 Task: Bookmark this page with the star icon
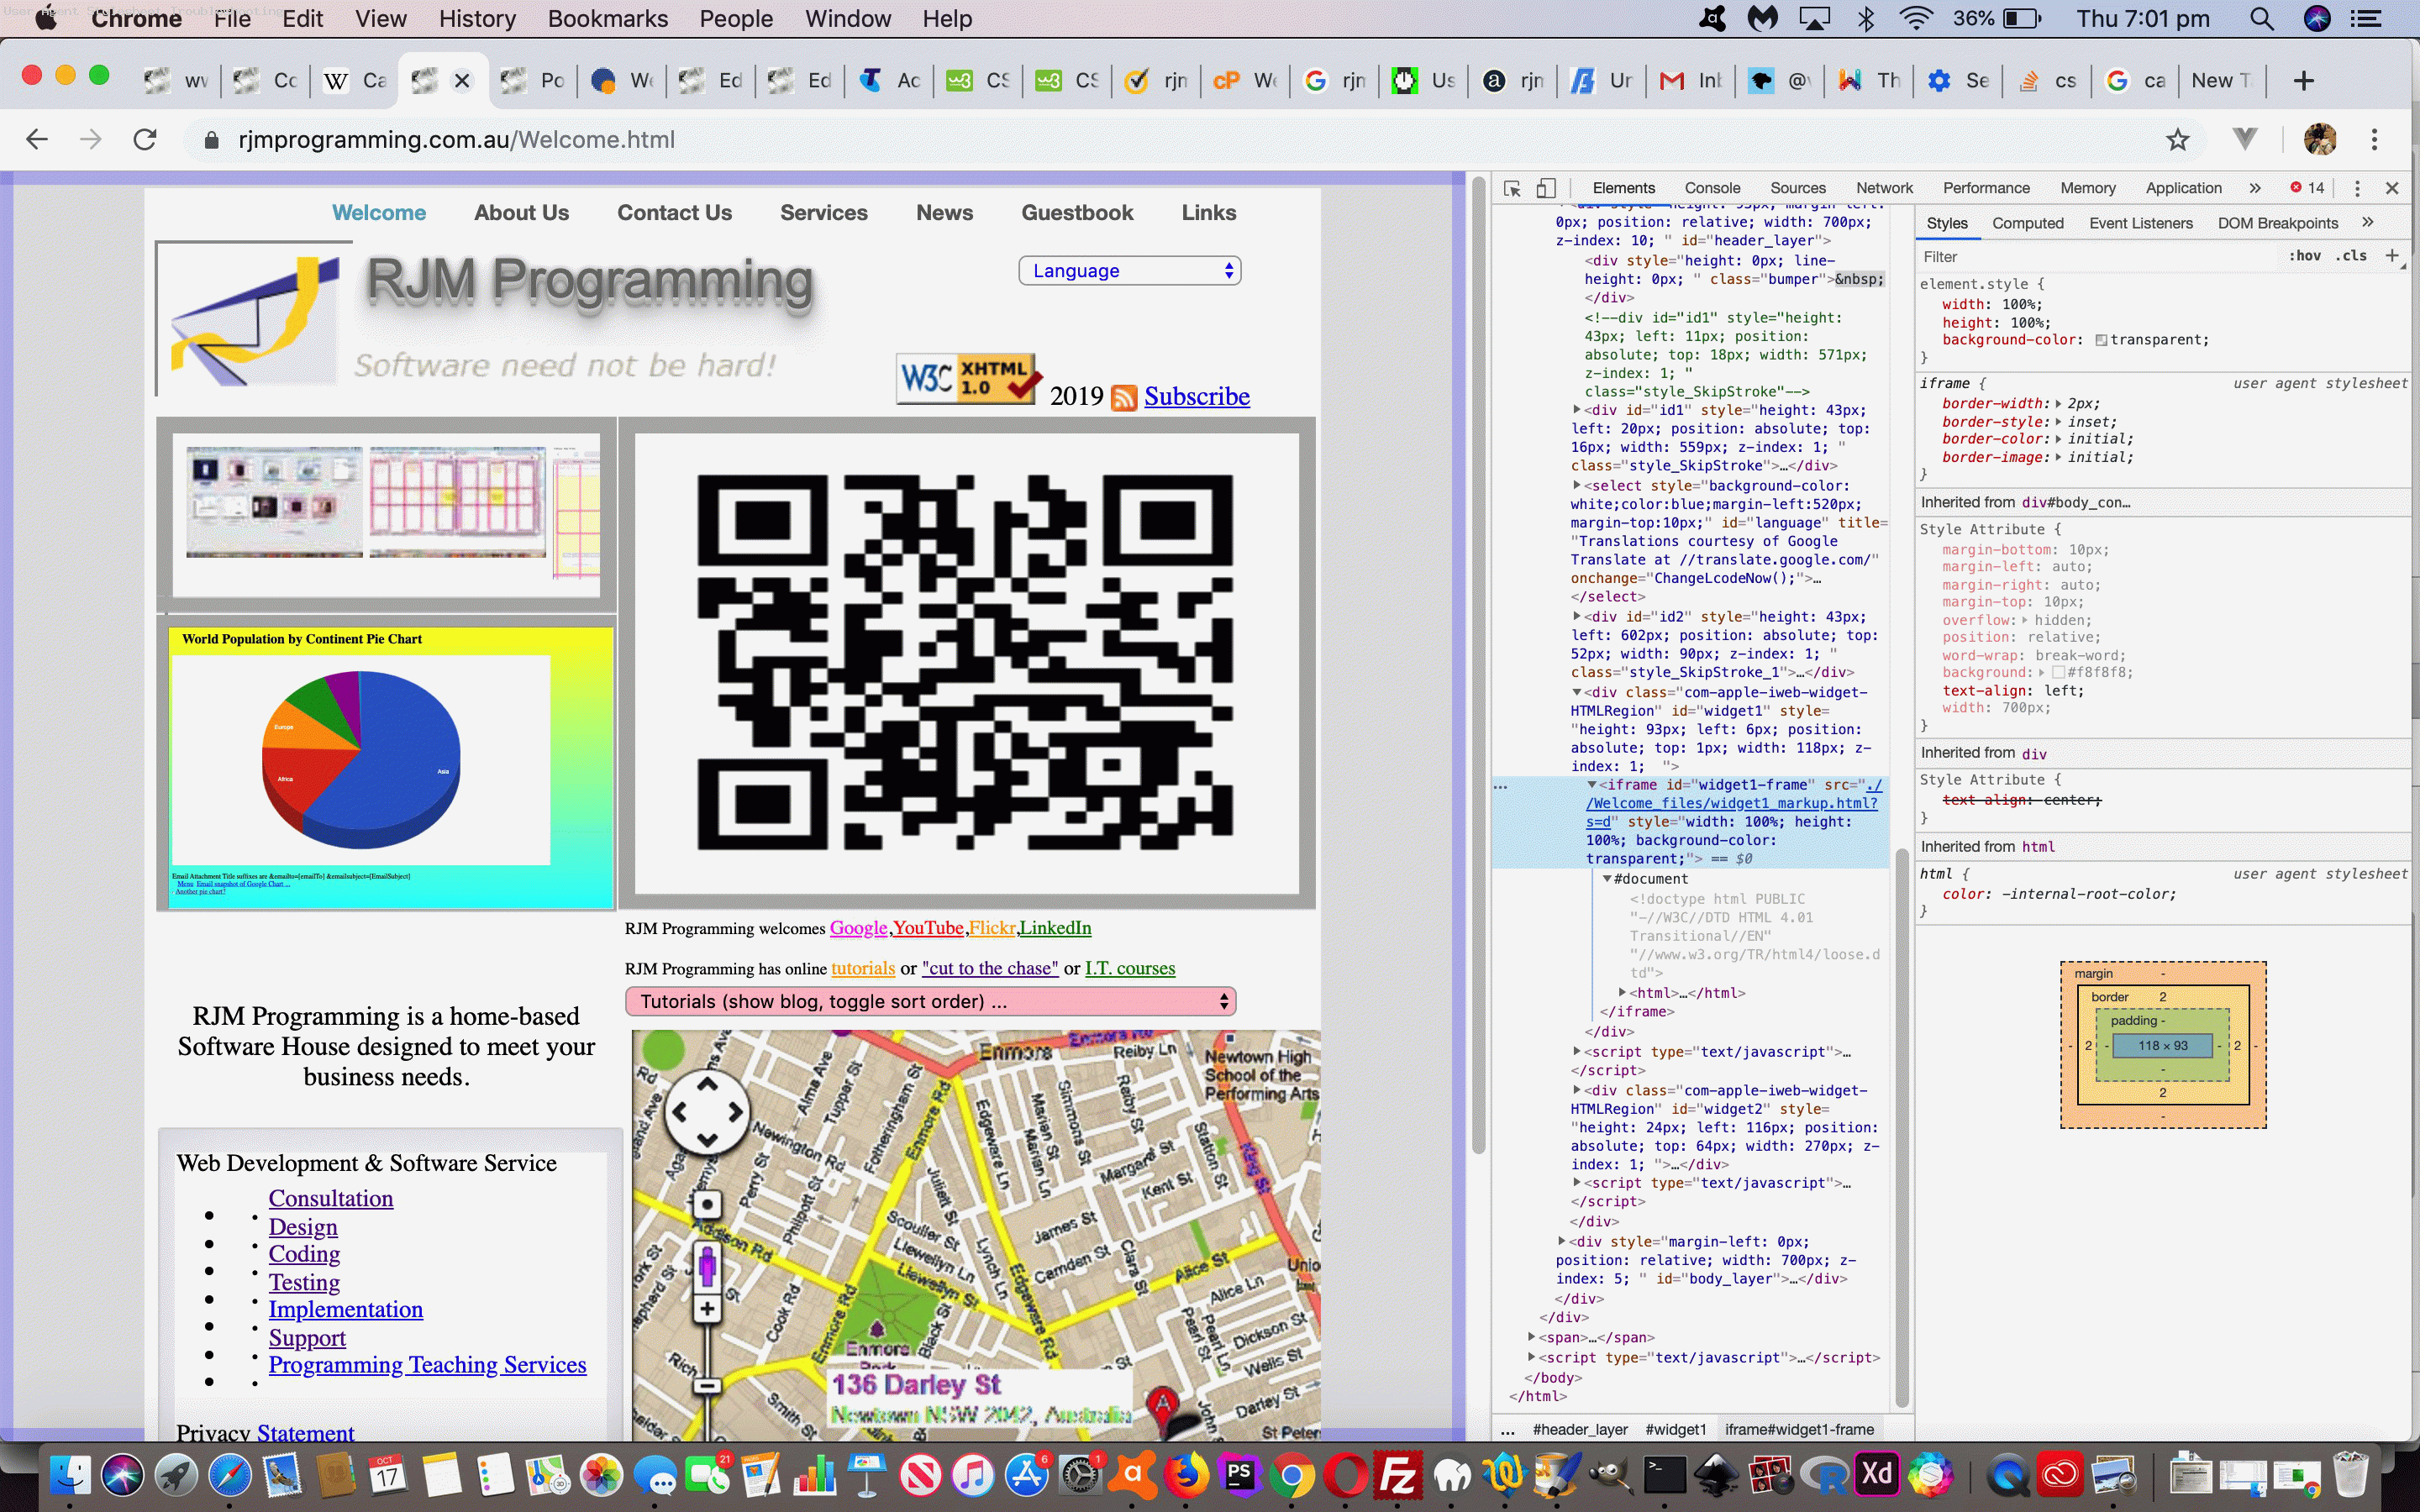tap(2178, 140)
